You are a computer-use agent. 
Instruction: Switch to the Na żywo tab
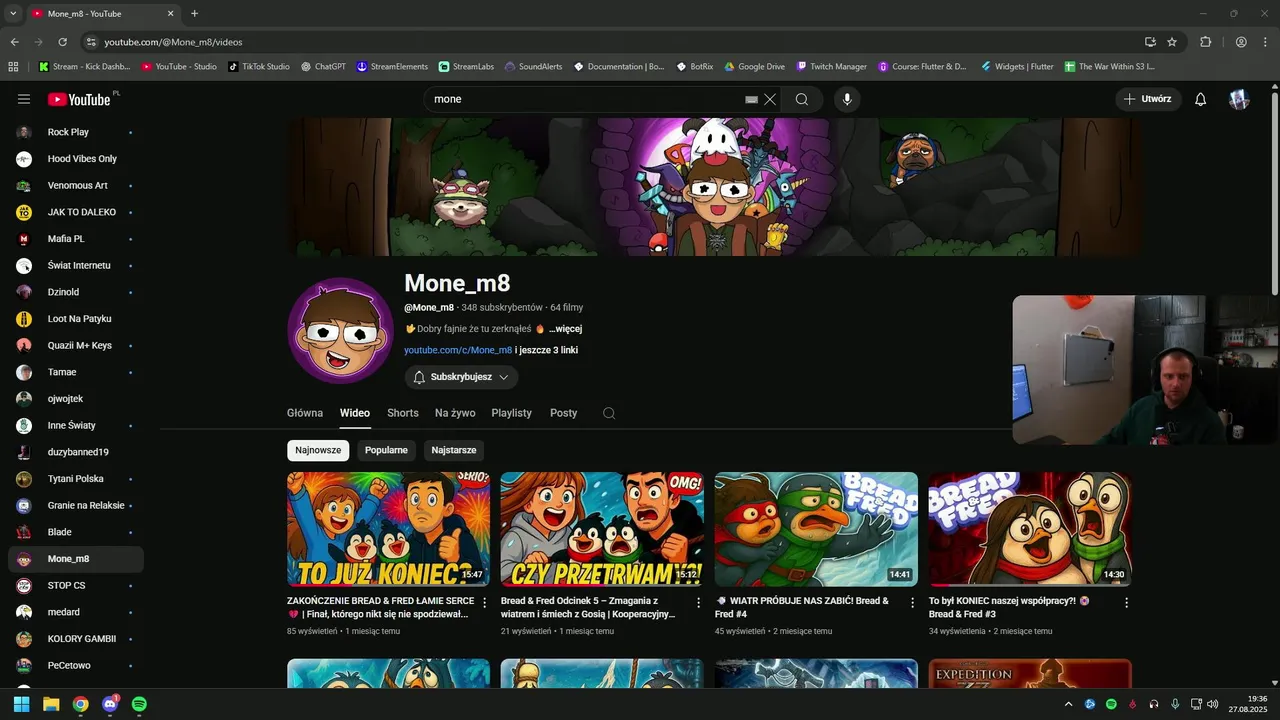pyautogui.click(x=455, y=413)
